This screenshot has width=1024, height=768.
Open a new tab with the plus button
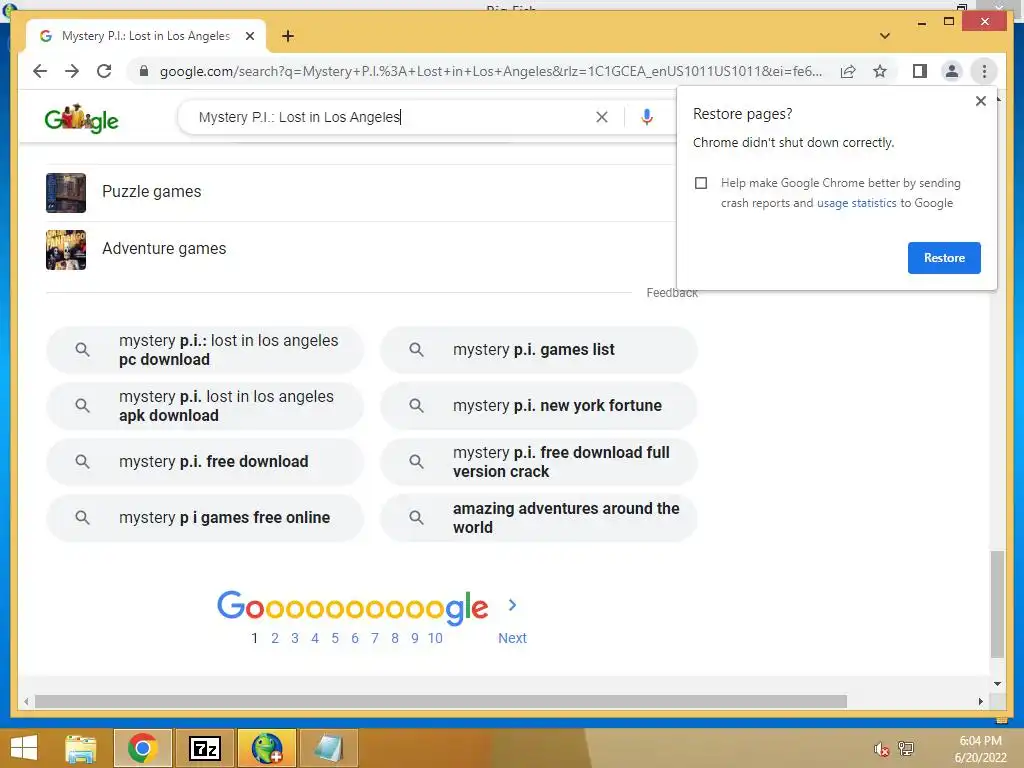tap(288, 36)
